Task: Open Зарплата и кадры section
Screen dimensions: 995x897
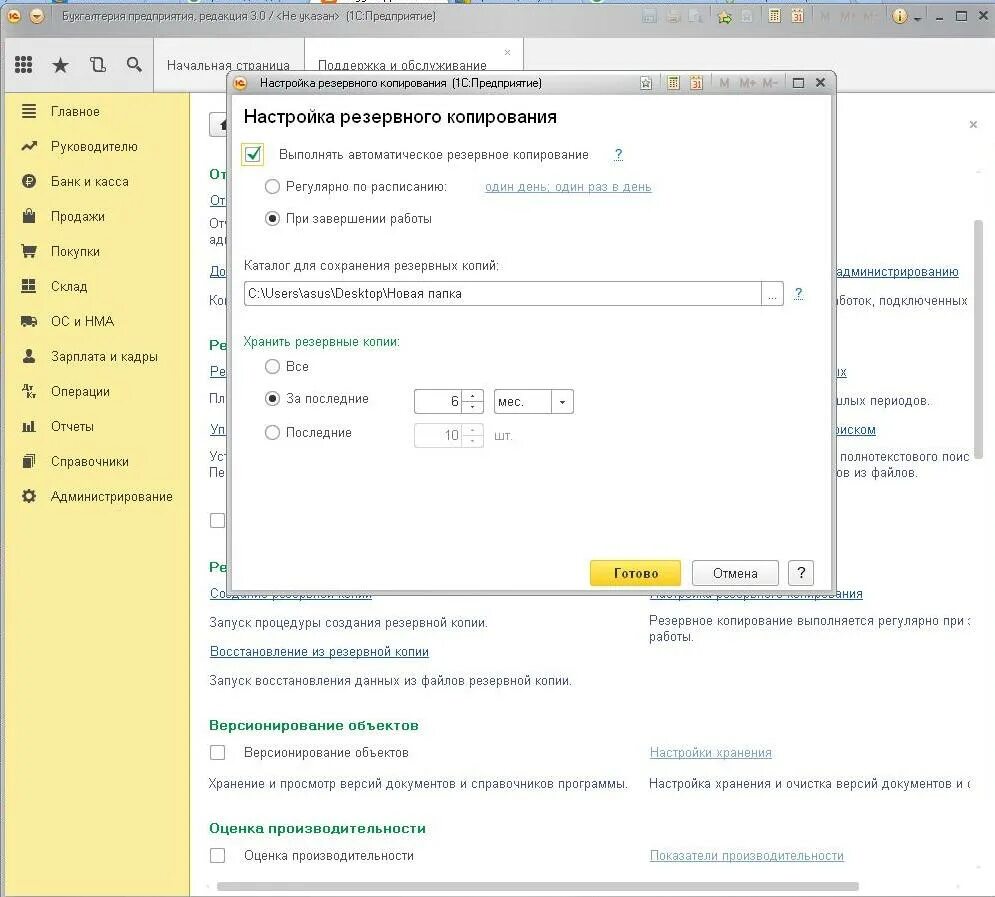Action: (x=104, y=357)
